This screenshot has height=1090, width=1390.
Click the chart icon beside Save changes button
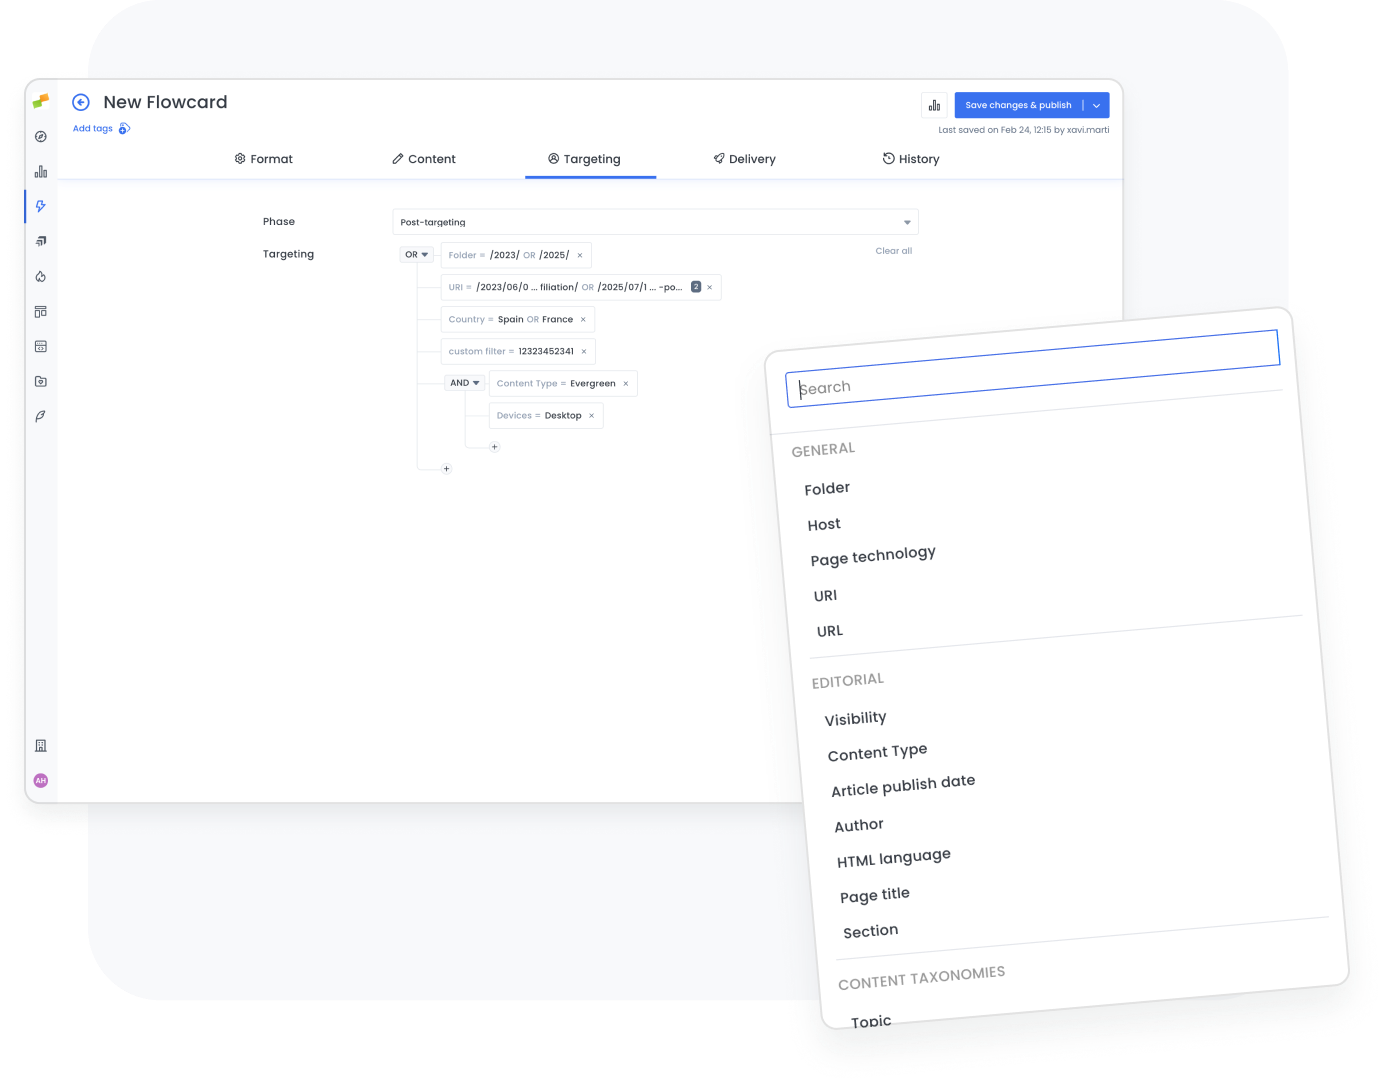tap(933, 104)
